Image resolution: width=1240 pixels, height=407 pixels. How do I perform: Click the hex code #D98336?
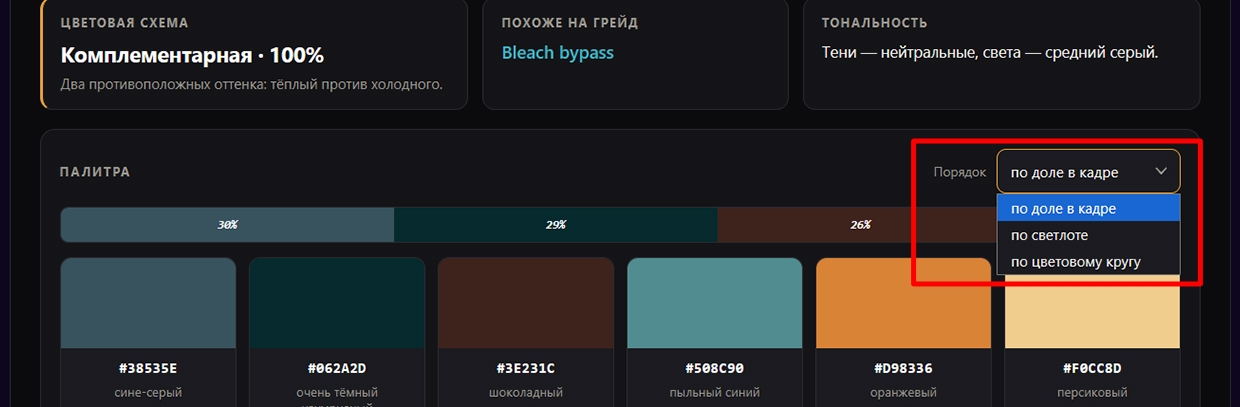(904, 369)
